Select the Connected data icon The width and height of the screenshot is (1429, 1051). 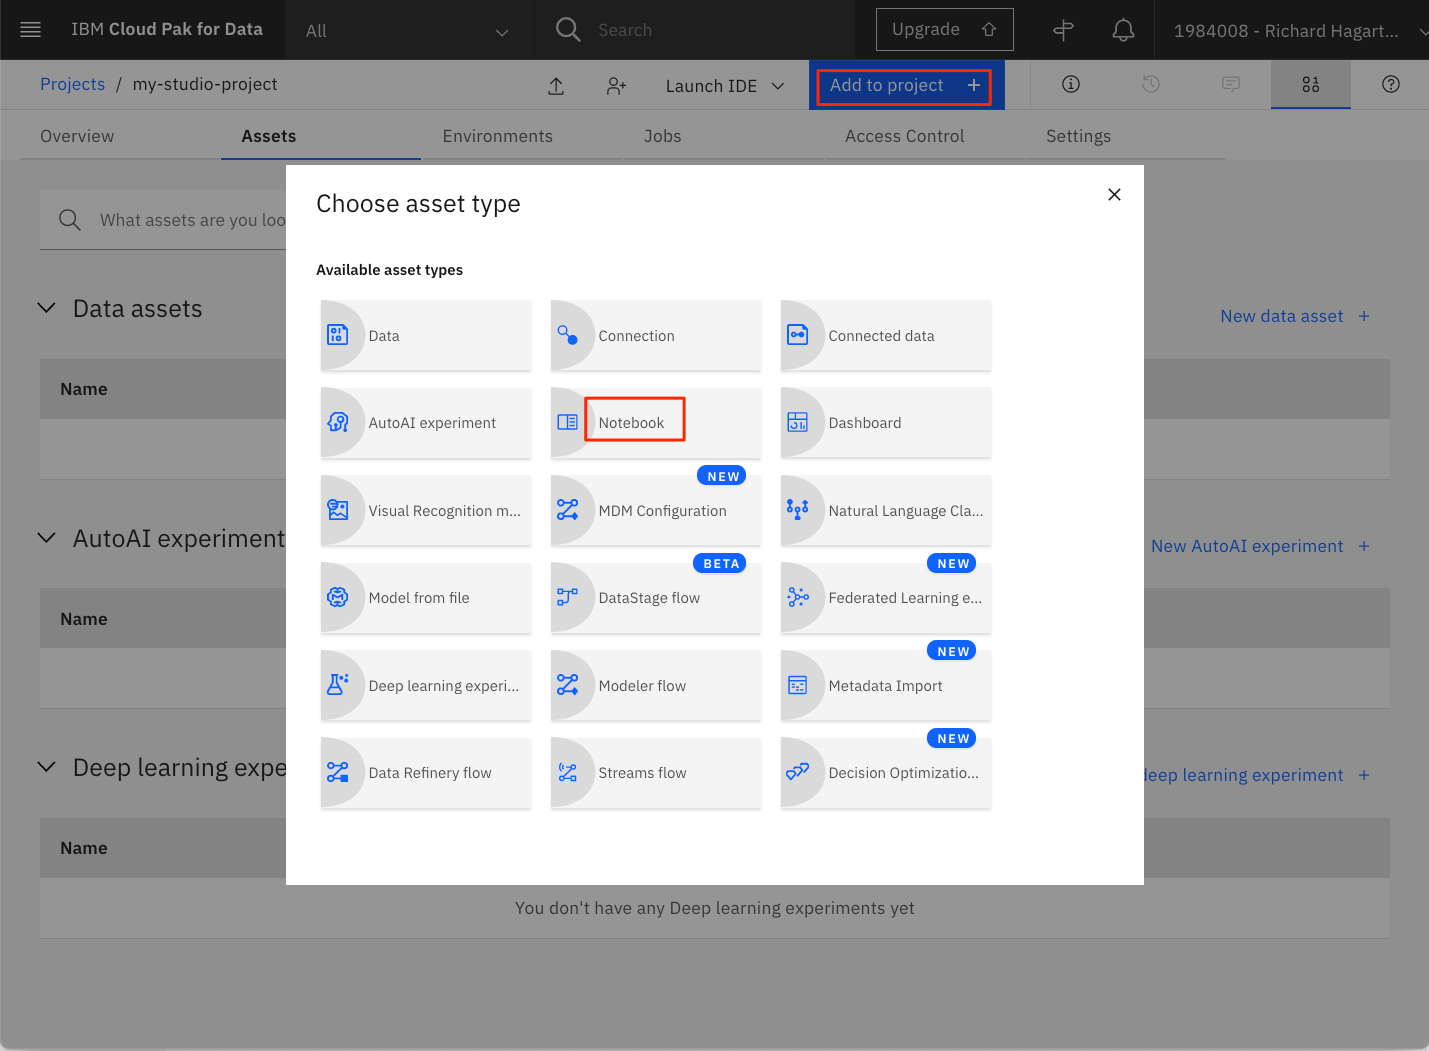point(798,335)
